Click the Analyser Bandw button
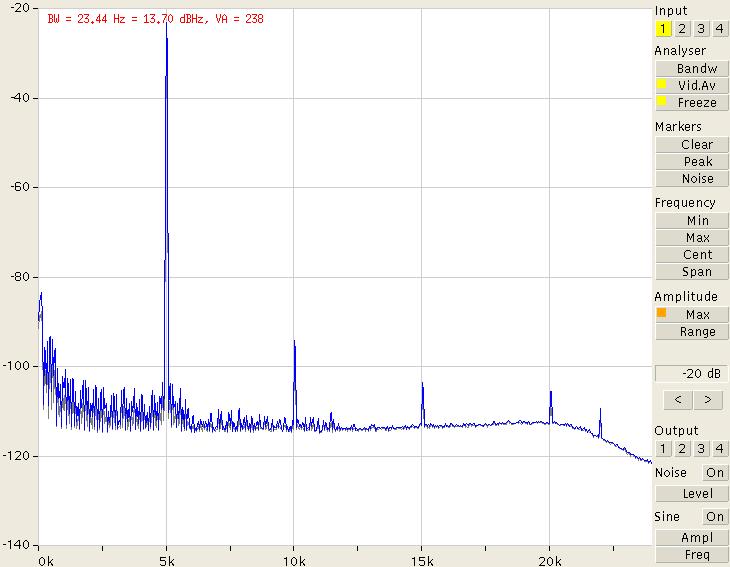730x567 pixels. [x=692, y=68]
